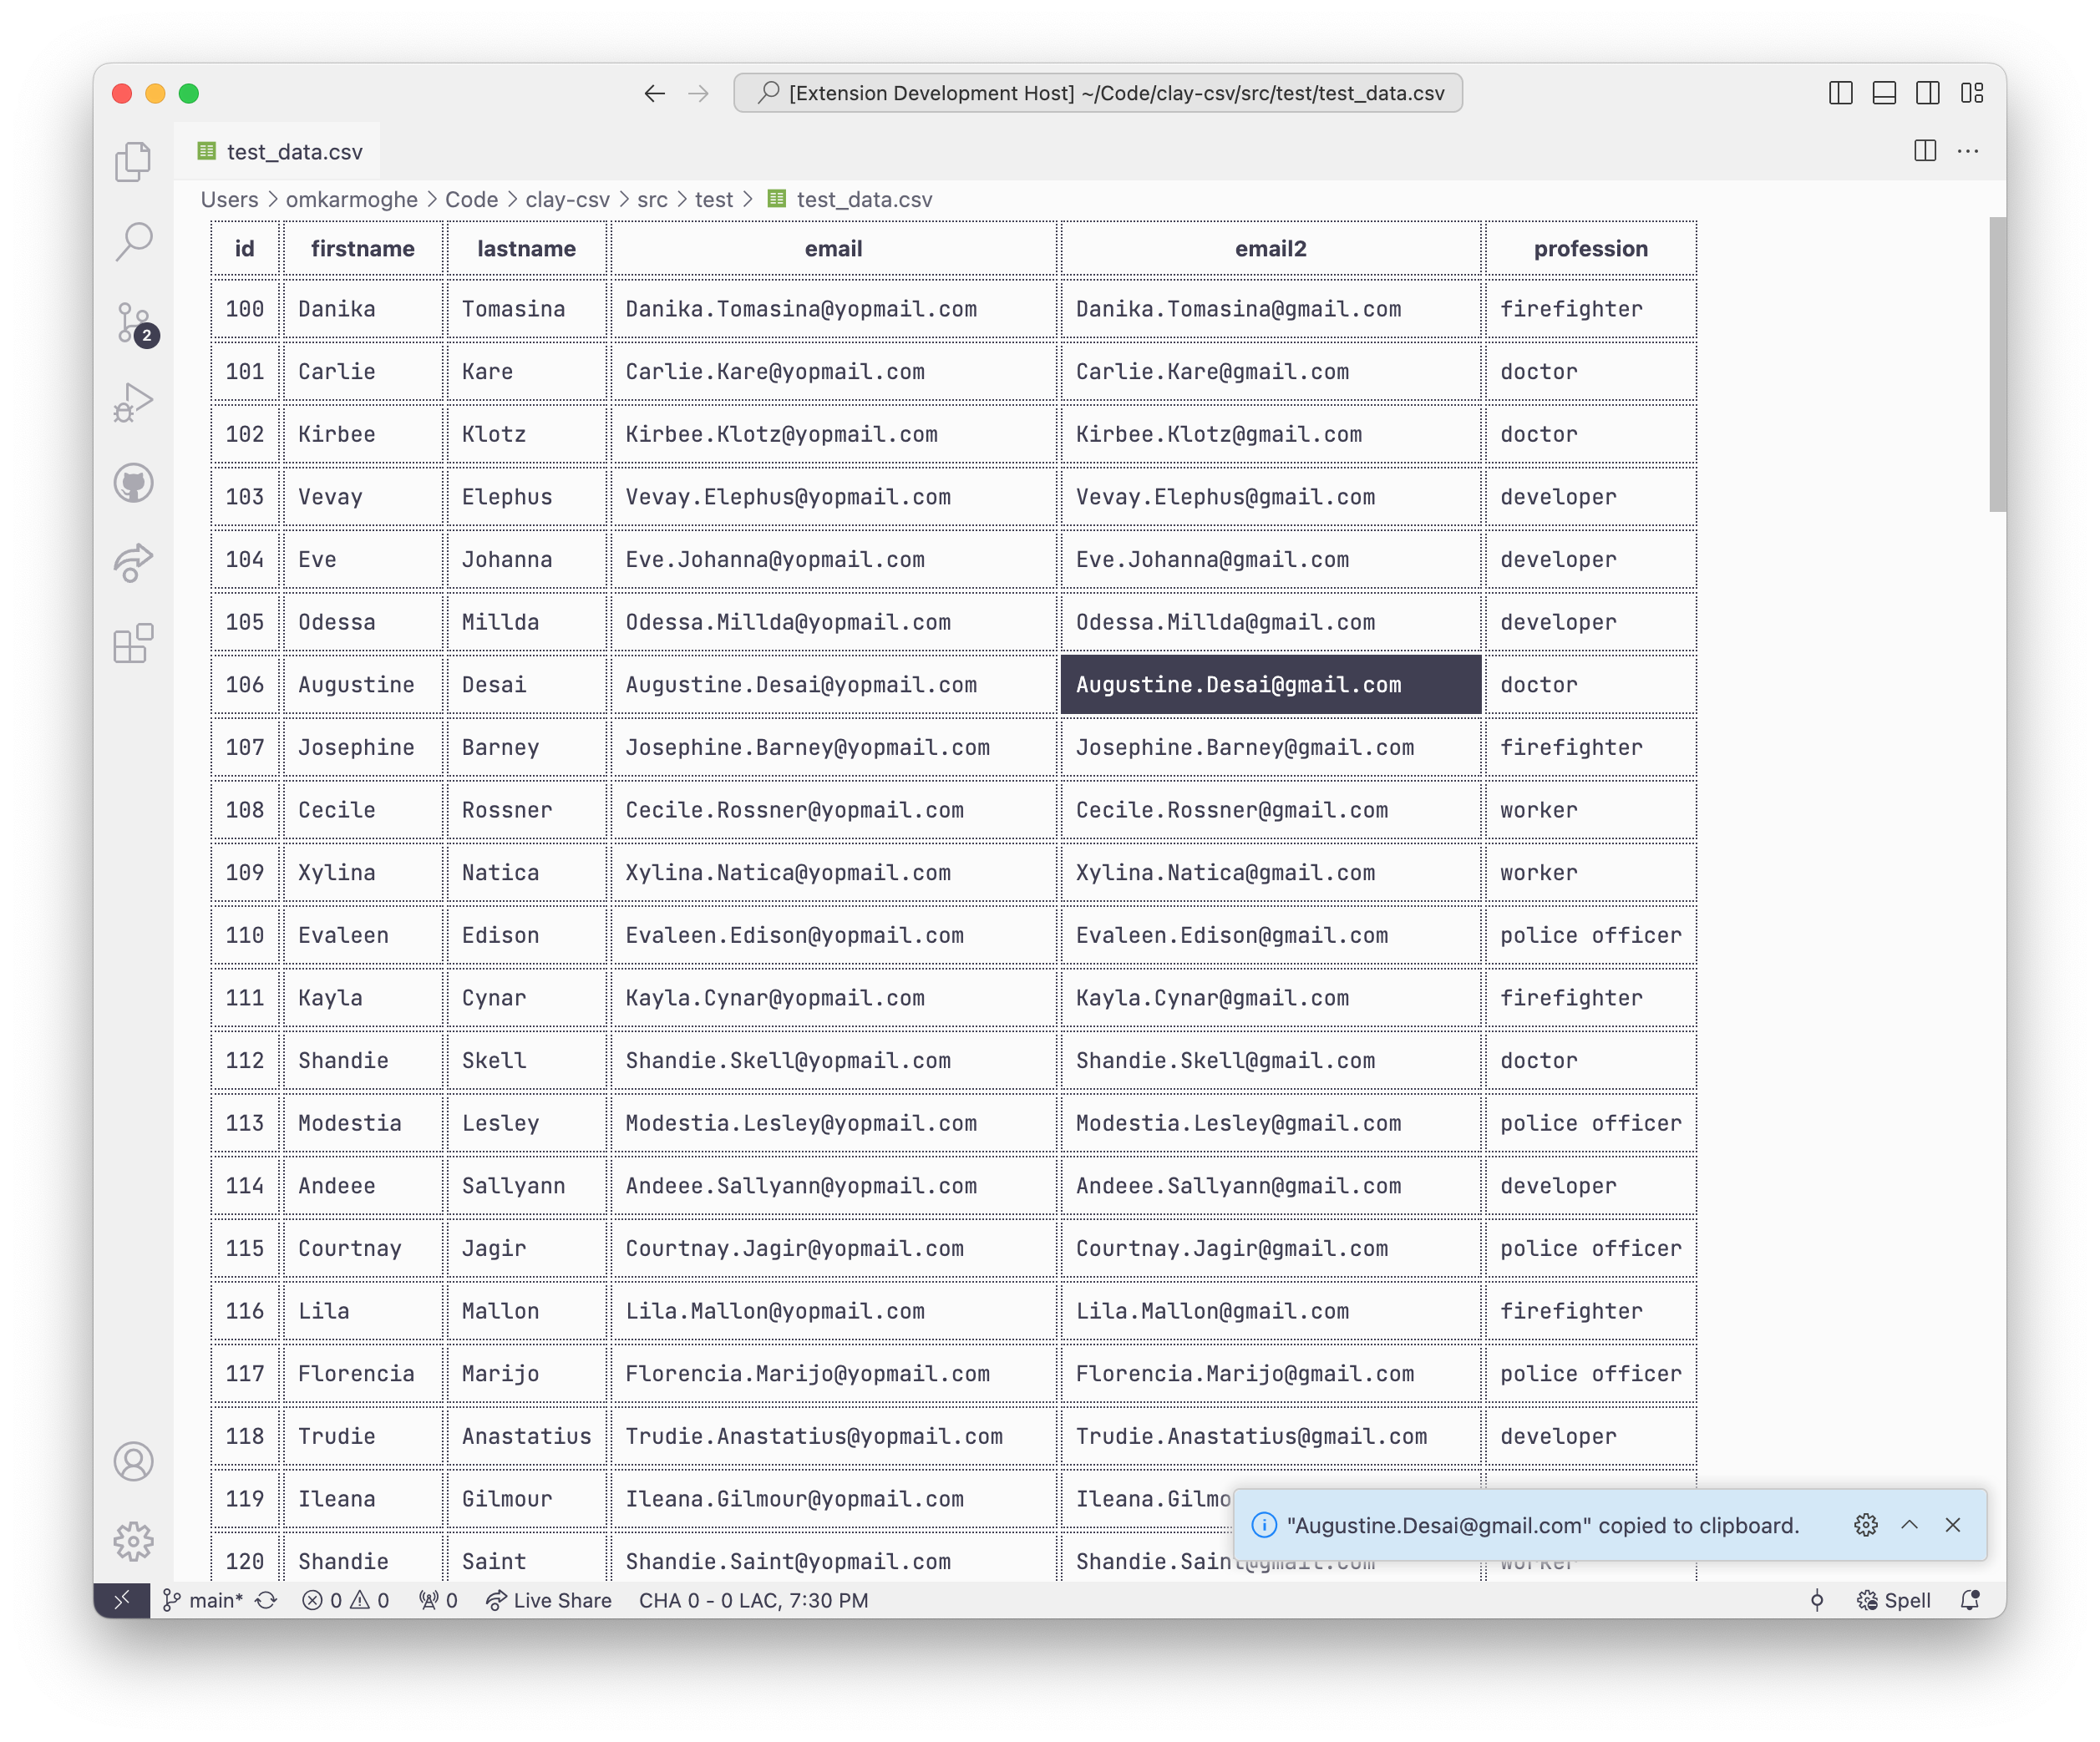Click the main* git branch status item
2100x1742 pixels.
point(205,1601)
